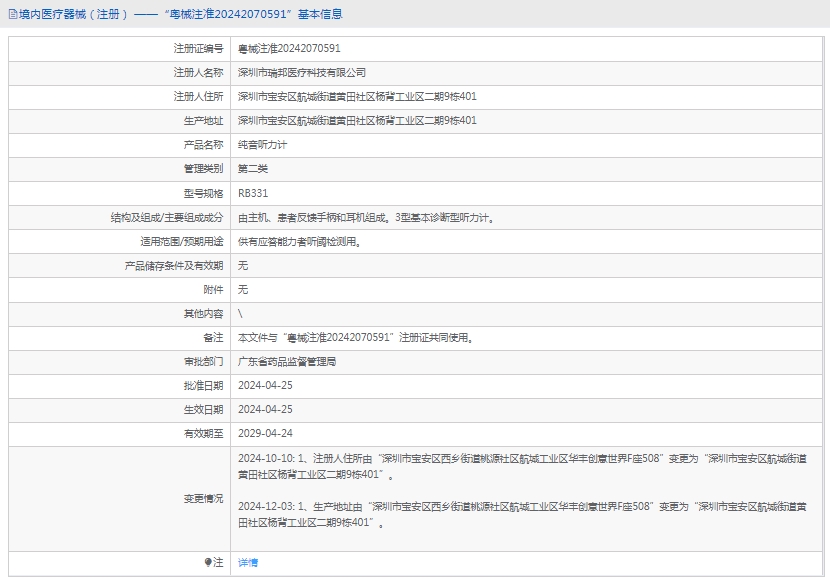Click the 变更情况 row label
This screenshot has height=580, width=830.
click(203, 498)
